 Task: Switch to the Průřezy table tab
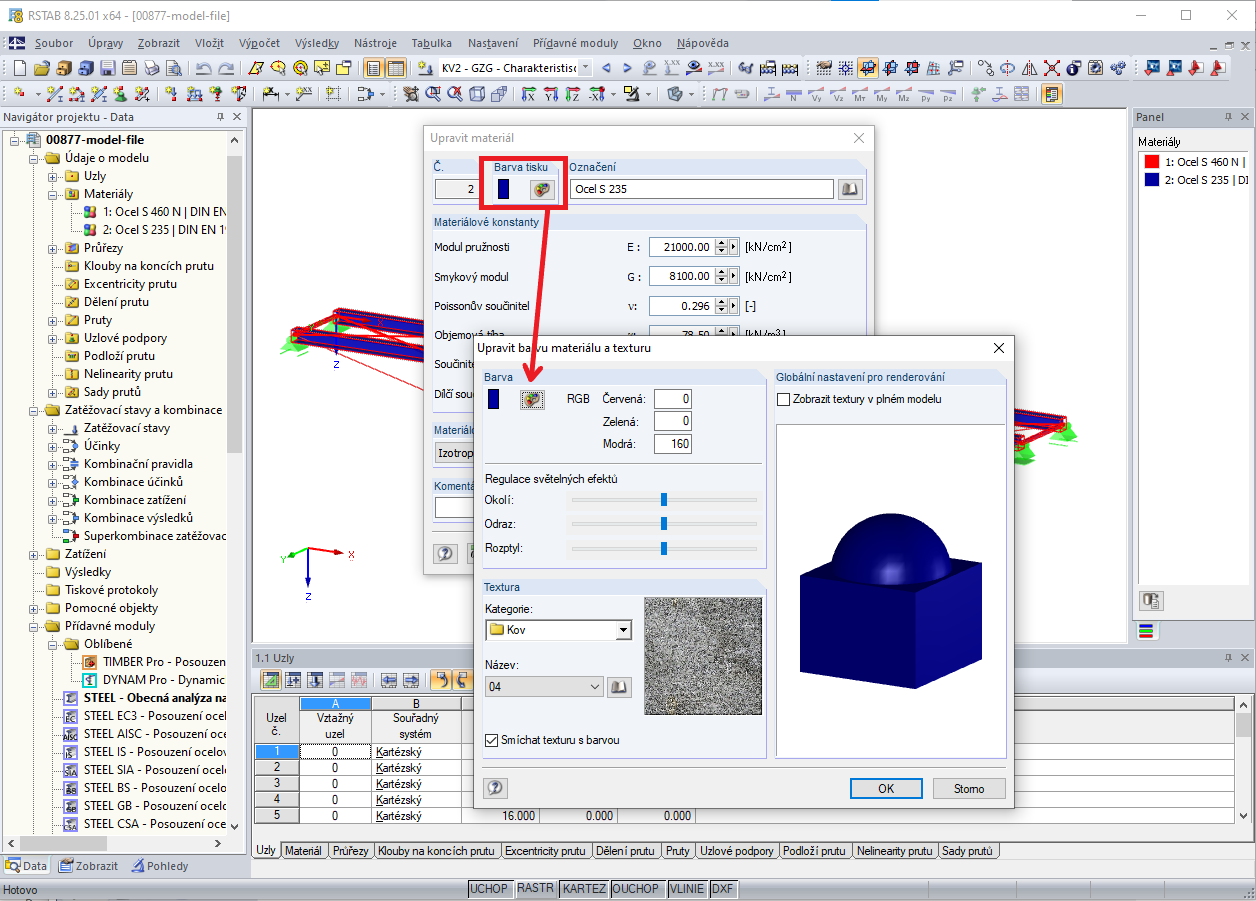[350, 851]
